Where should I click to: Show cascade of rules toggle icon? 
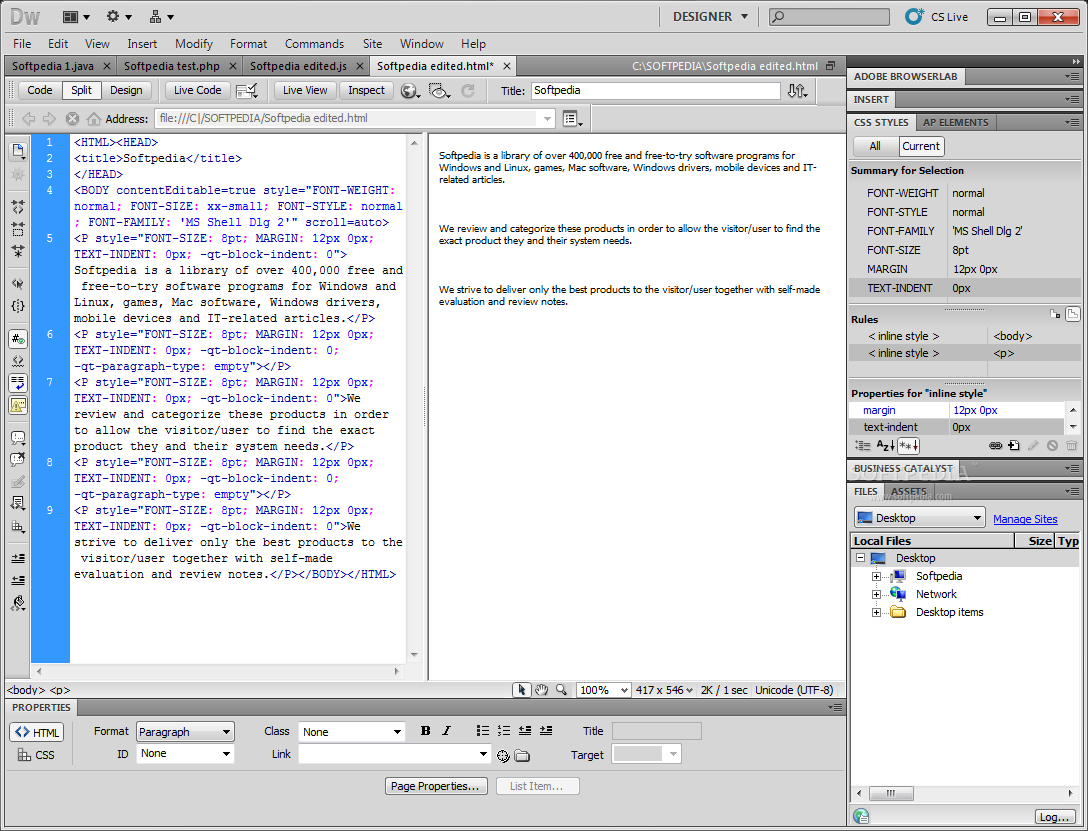click(x=1072, y=314)
